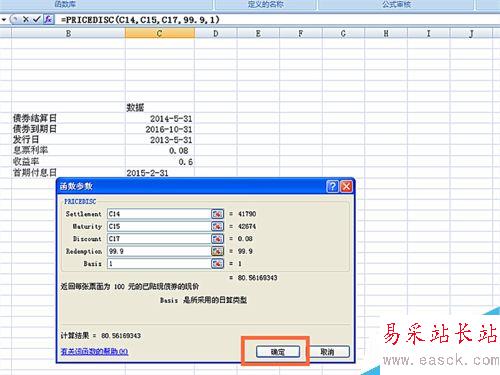Click cell with text 2015-2-31
This screenshot has height=375, width=500.
click(160, 173)
